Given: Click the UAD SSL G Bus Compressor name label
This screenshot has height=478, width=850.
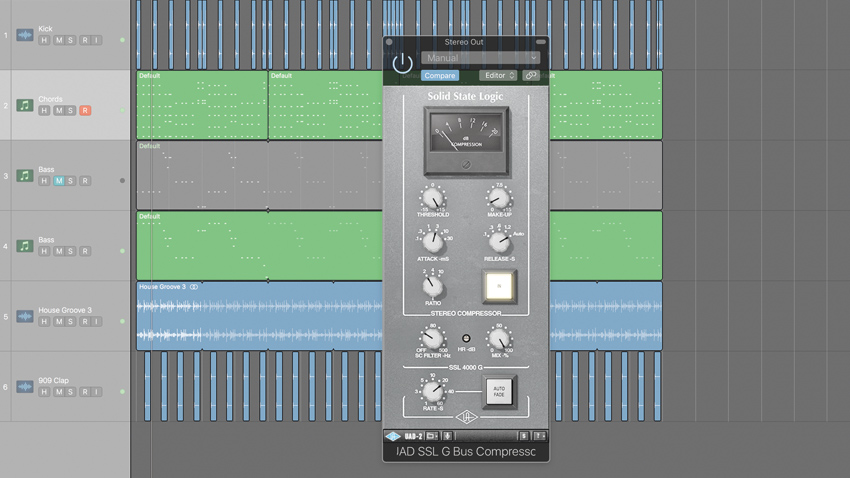Looking at the screenshot, I should click(466, 451).
